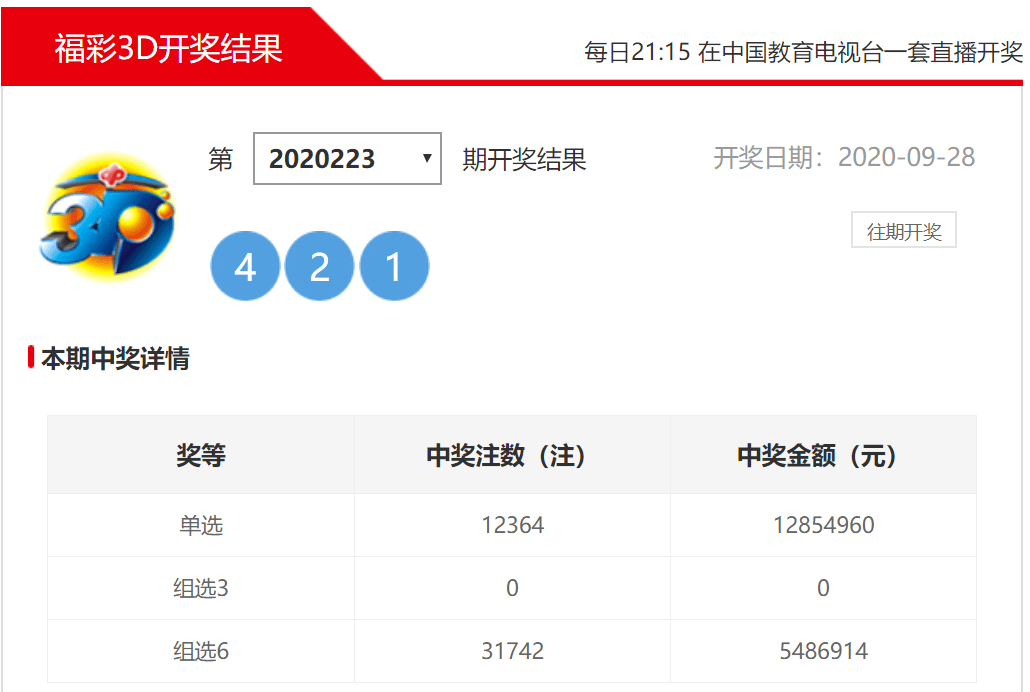1030x692 pixels.
Task: Click the 福彩3D开奖结果 header title
Action: [168, 49]
